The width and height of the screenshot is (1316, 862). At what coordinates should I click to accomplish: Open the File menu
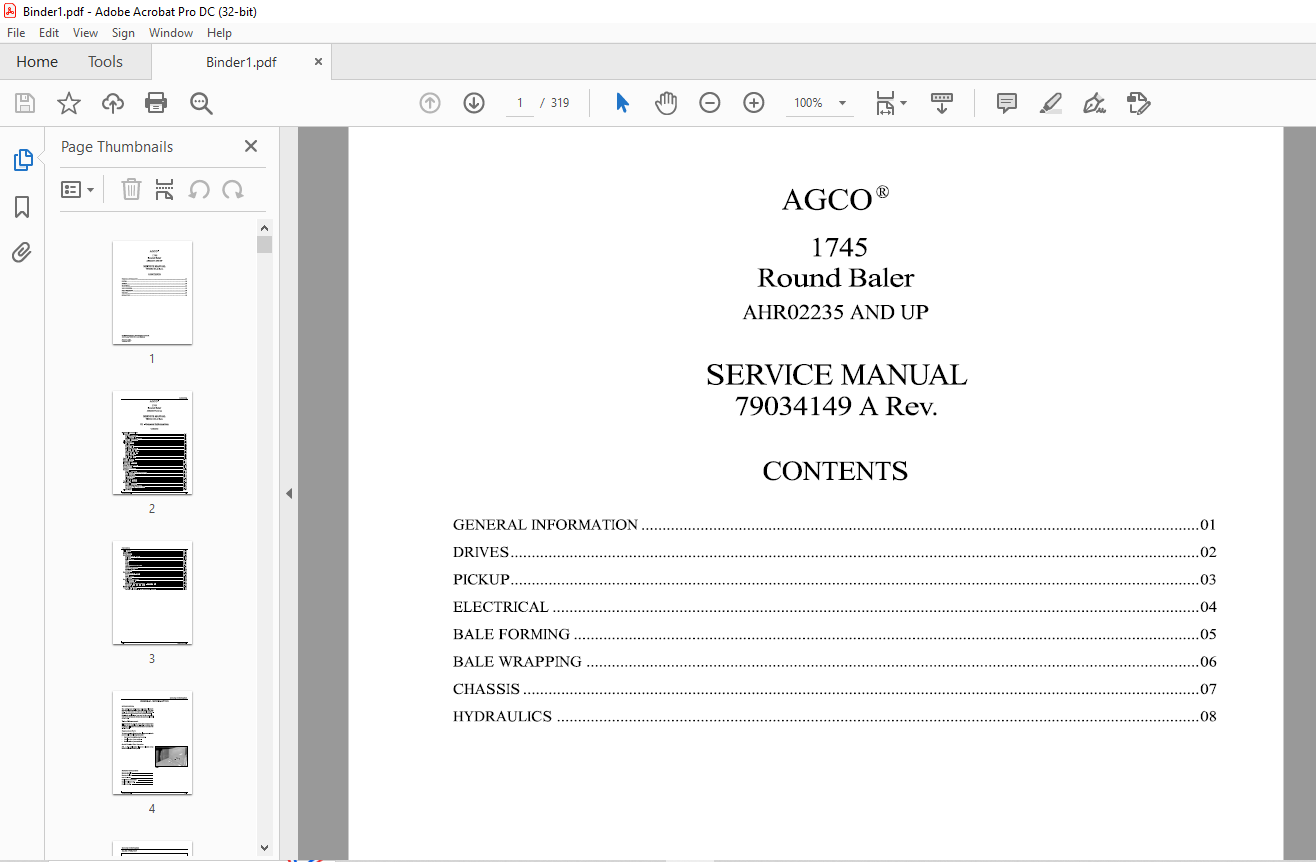16,33
